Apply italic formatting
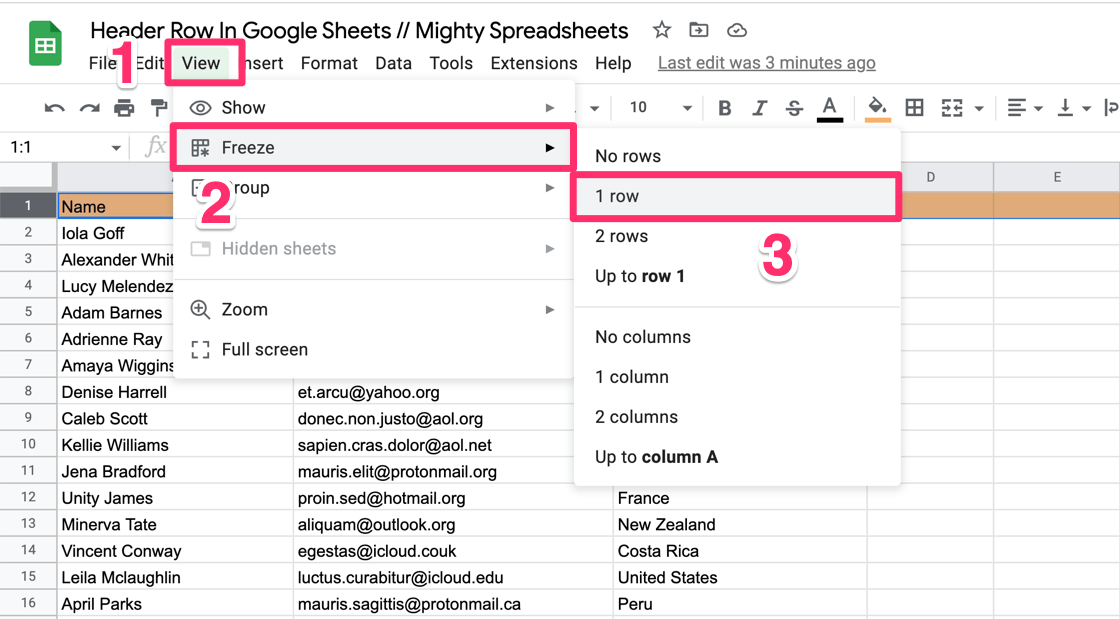This screenshot has width=1120, height=619. tap(759, 107)
